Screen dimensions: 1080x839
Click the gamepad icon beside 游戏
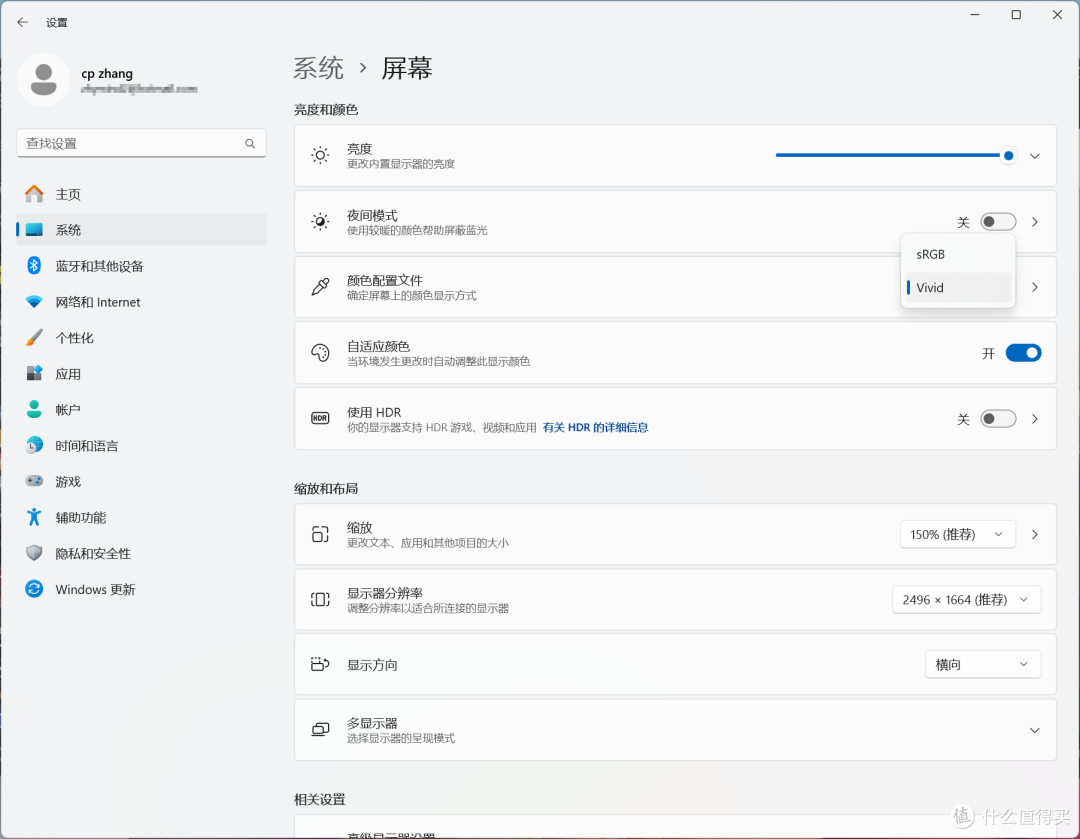(34, 481)
